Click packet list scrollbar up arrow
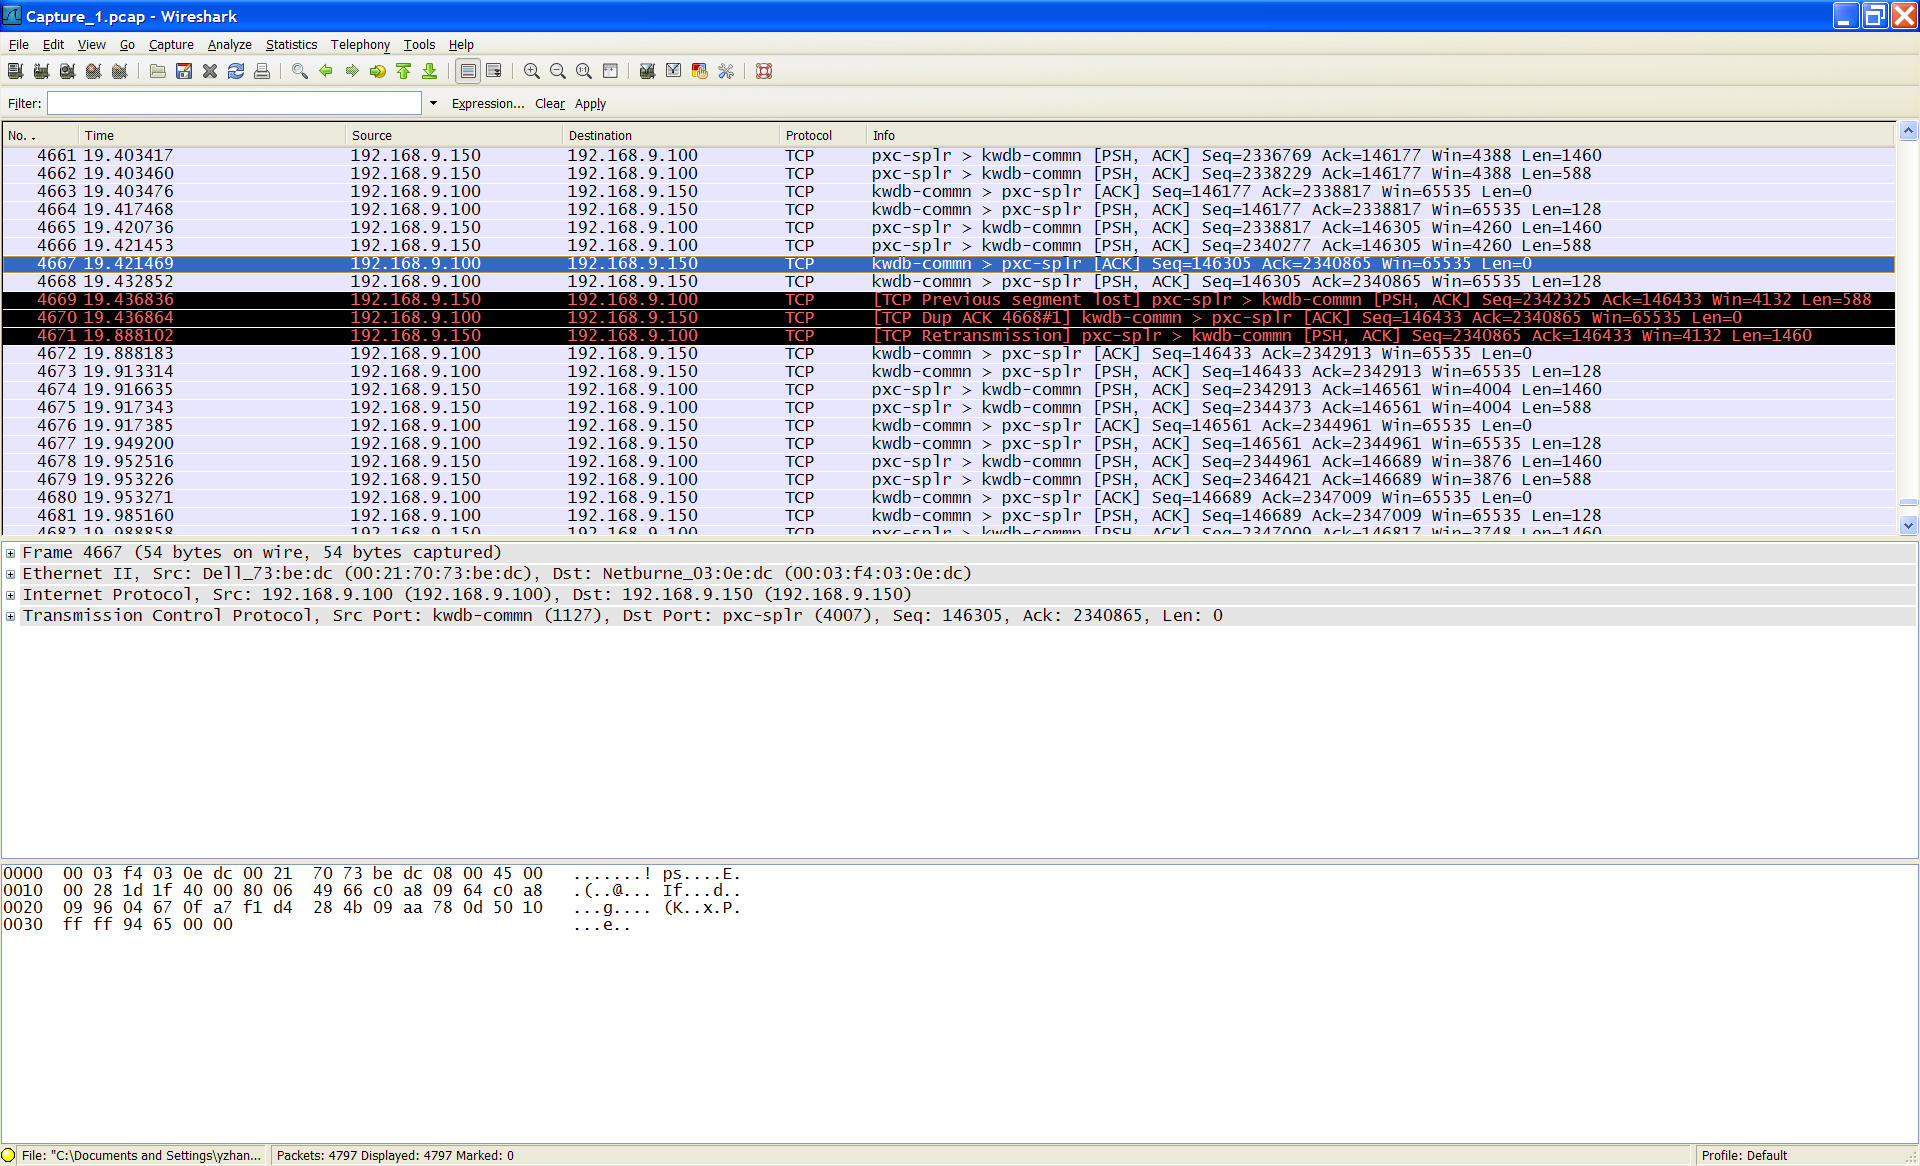Screen dimensions: 1920x1166 (1908, 131)
